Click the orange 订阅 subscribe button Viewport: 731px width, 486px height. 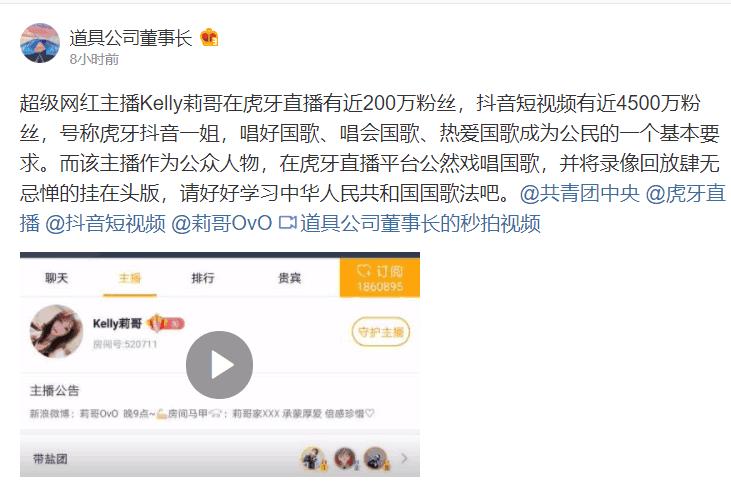tap(379, 278)
